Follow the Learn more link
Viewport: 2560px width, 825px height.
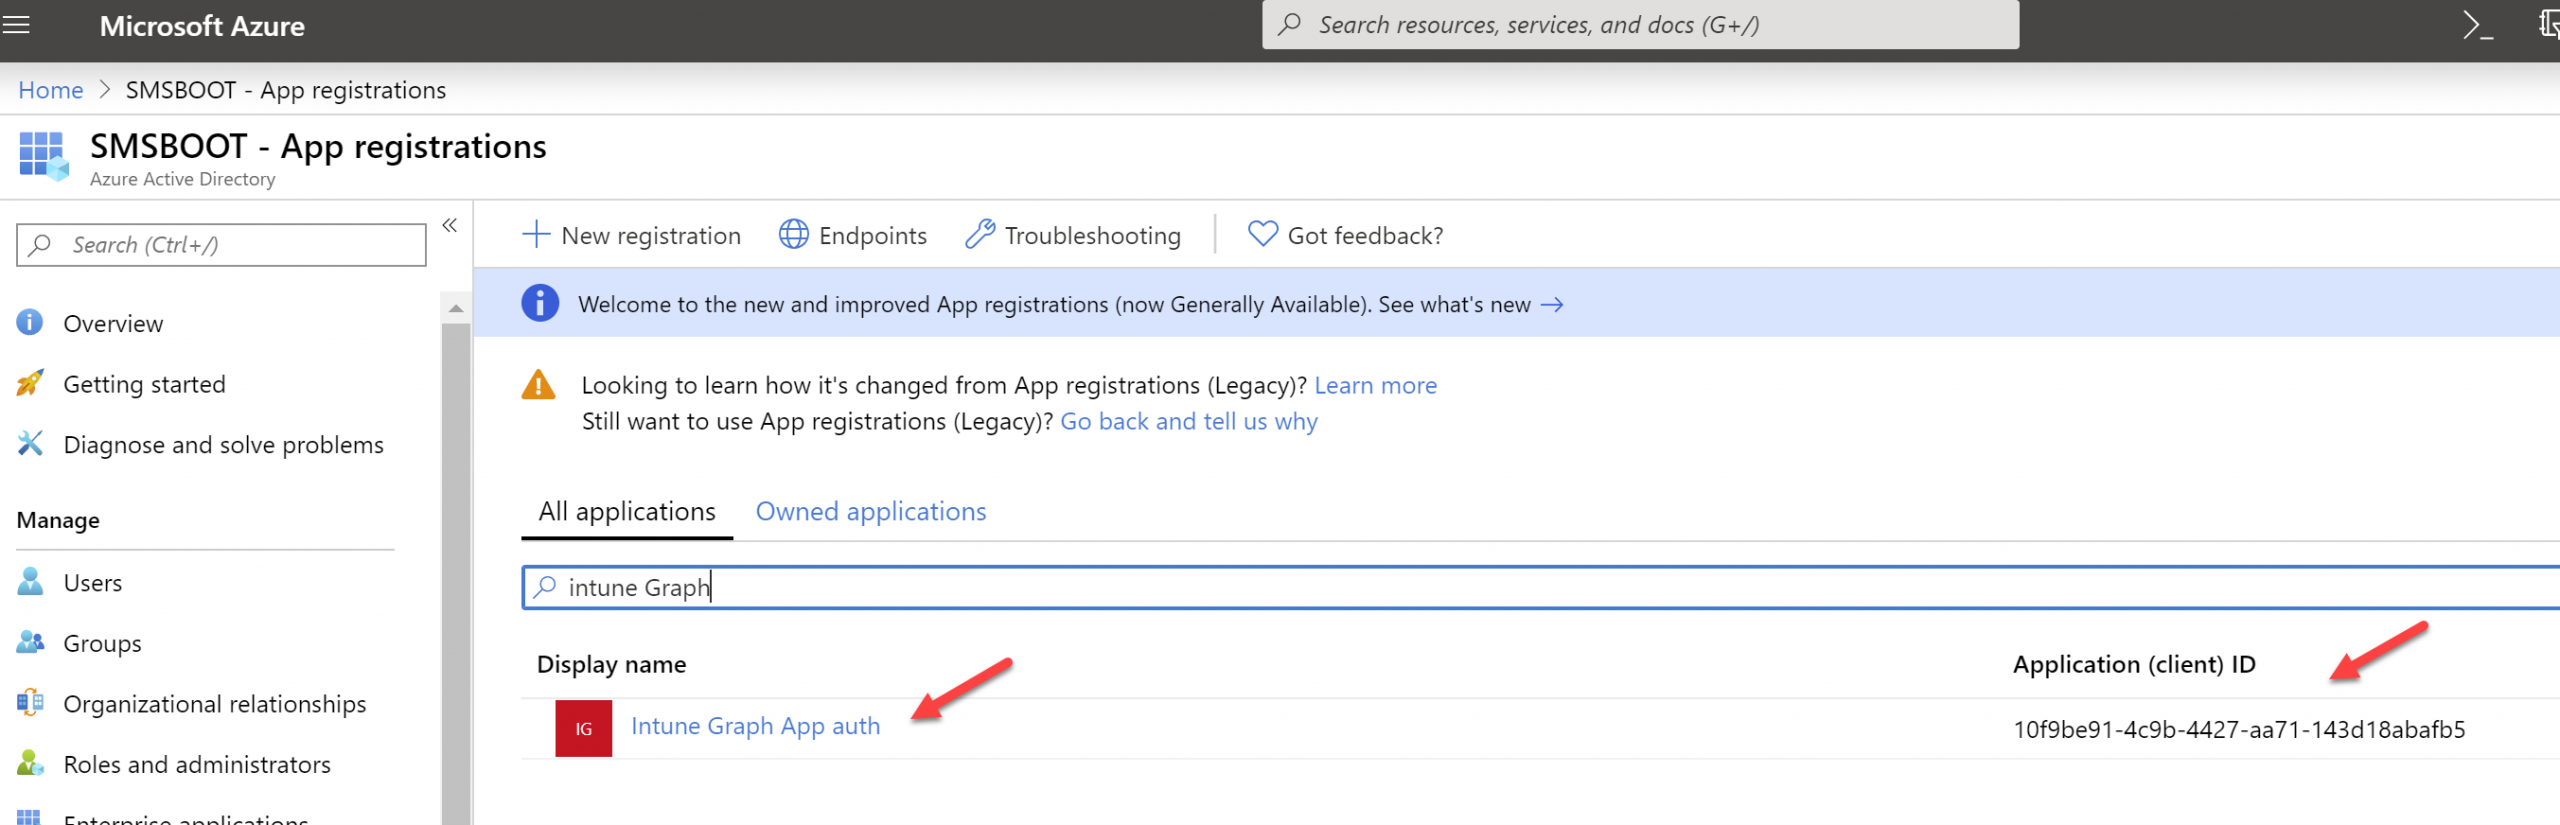1375,386
